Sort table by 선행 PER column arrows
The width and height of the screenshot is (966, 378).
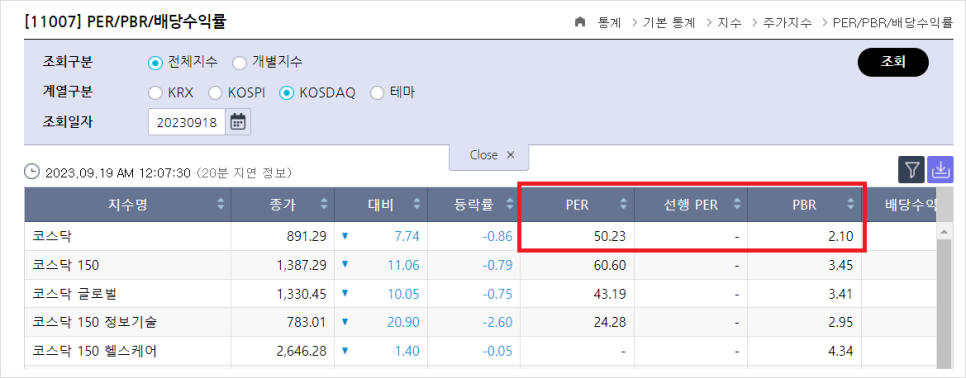point(737,205)
